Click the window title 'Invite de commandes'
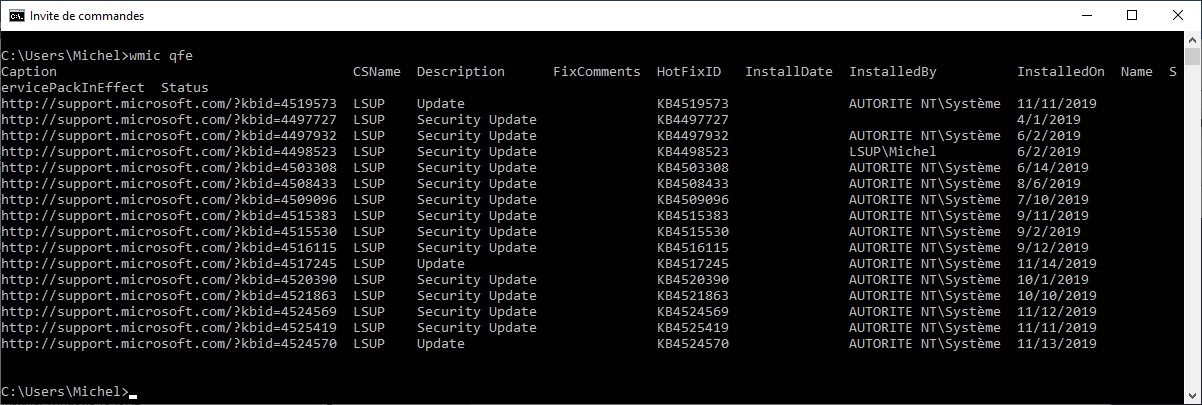 (x=87, y=16)
